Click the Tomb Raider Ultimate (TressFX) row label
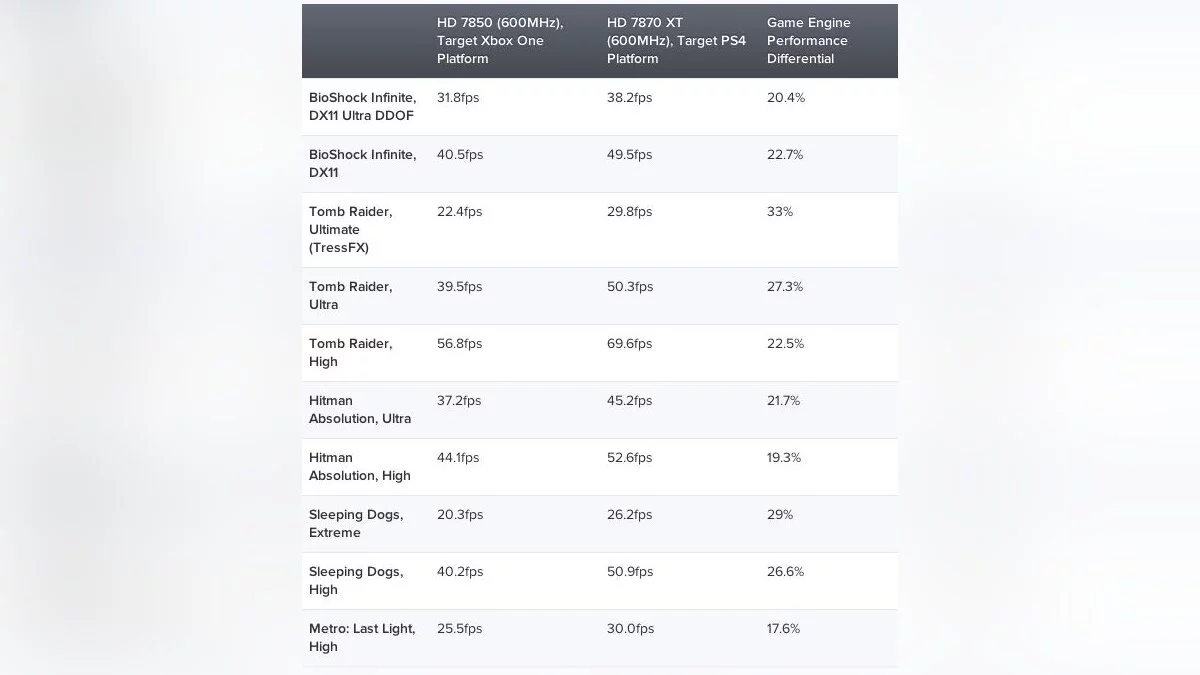The width and height of the screenshot is (1200, 675). click(351, 230)
